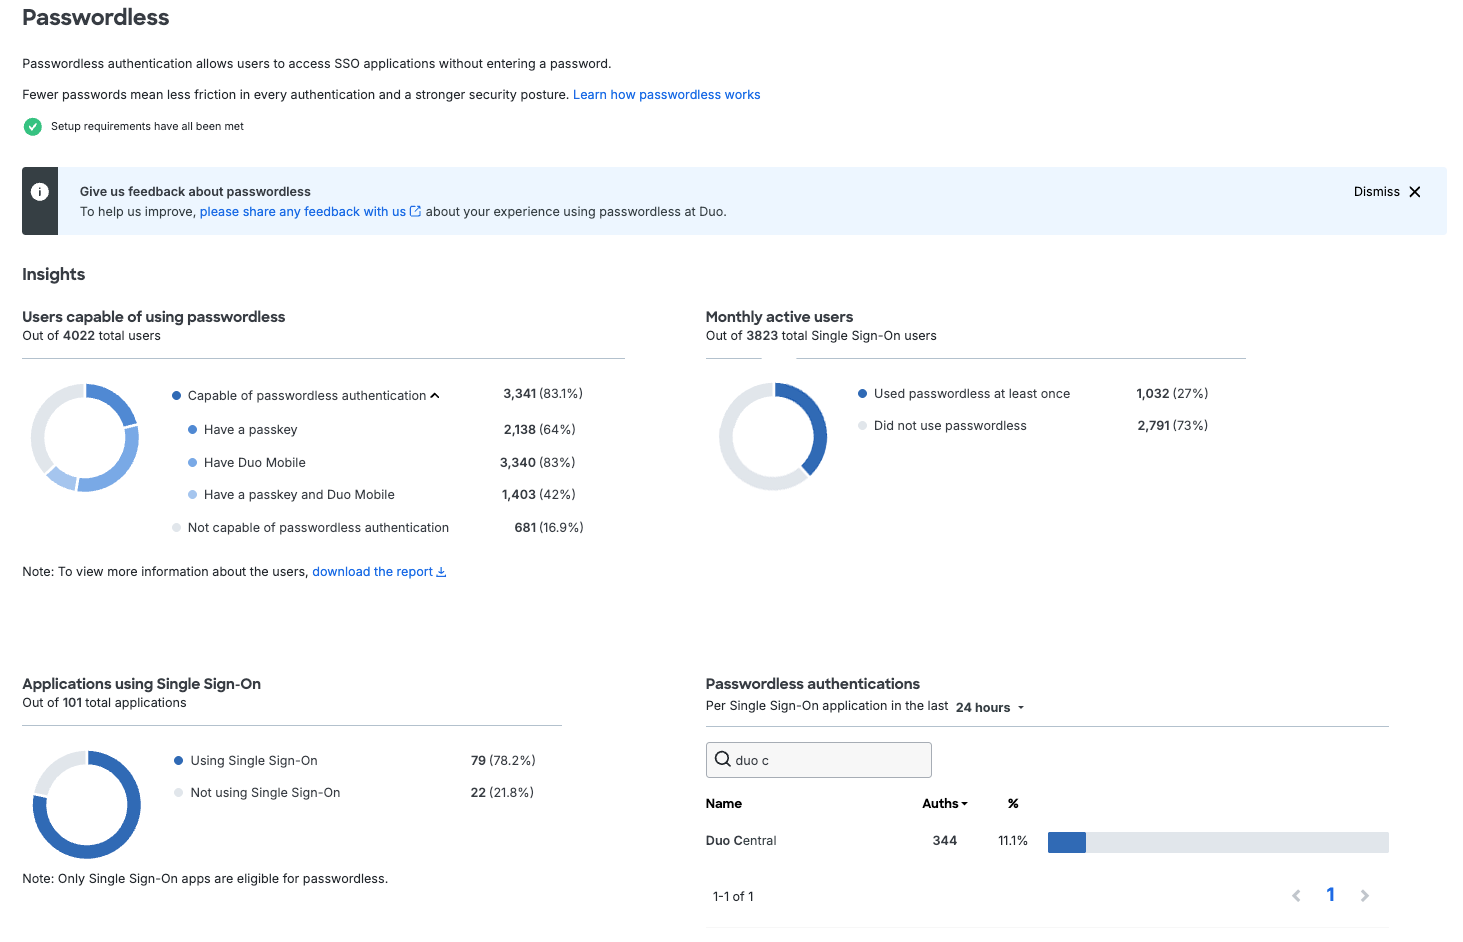Click 79 (78.2%) using SSO value
Image resolution: width=1463 pixels, height=942 pixels.
tap(503, 761)
